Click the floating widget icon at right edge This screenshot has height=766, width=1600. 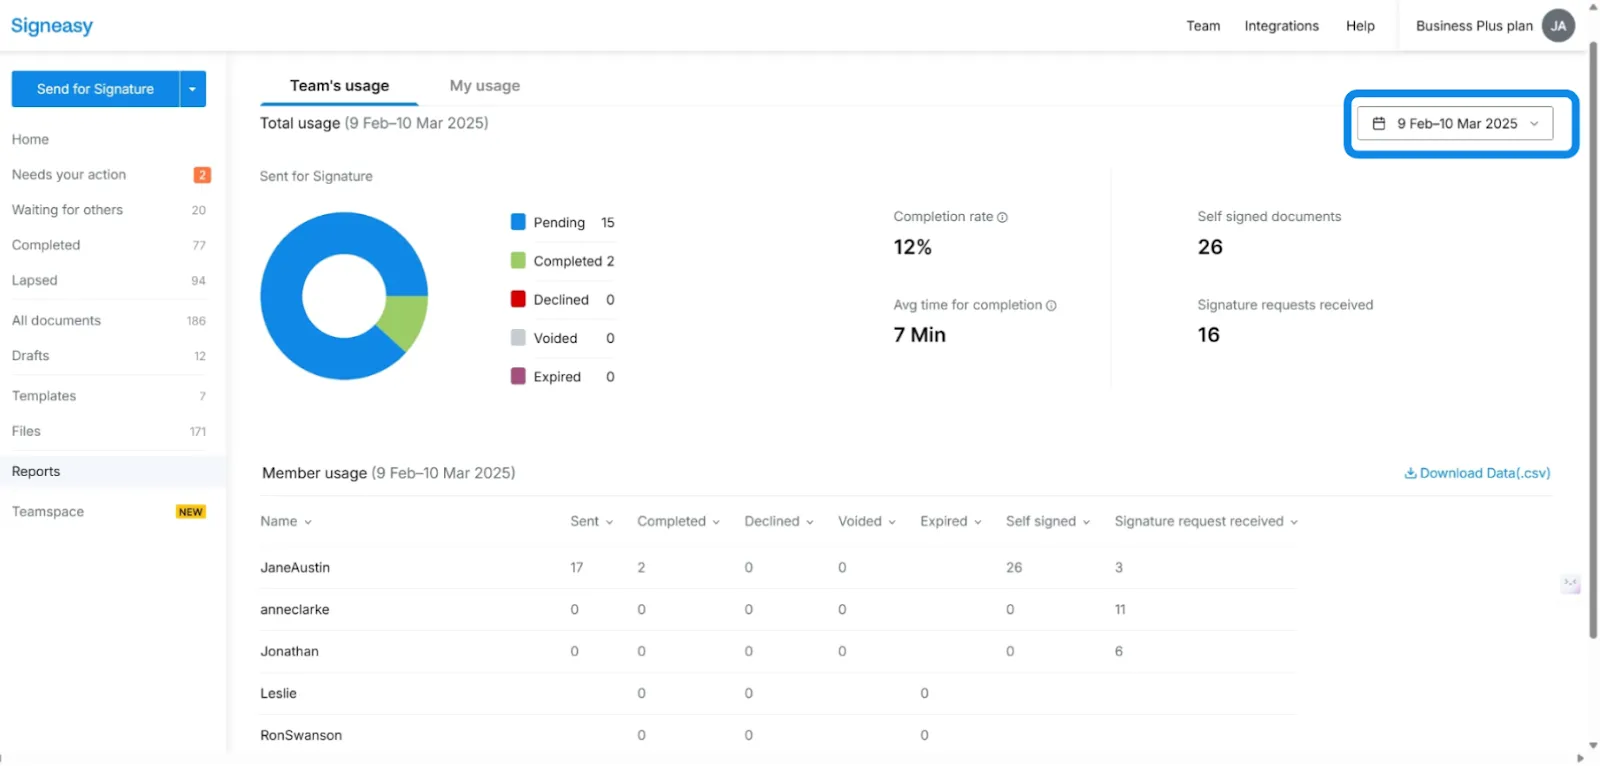tap(1571, 584)
